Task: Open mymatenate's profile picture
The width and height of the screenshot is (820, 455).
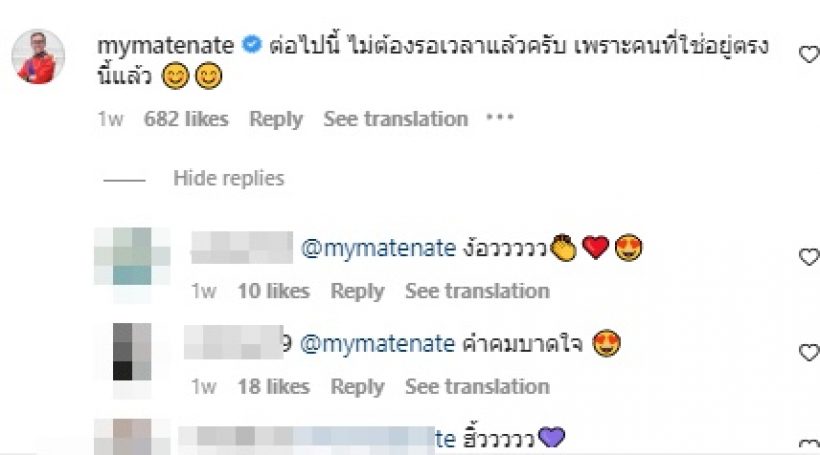Action: point(38,57)
